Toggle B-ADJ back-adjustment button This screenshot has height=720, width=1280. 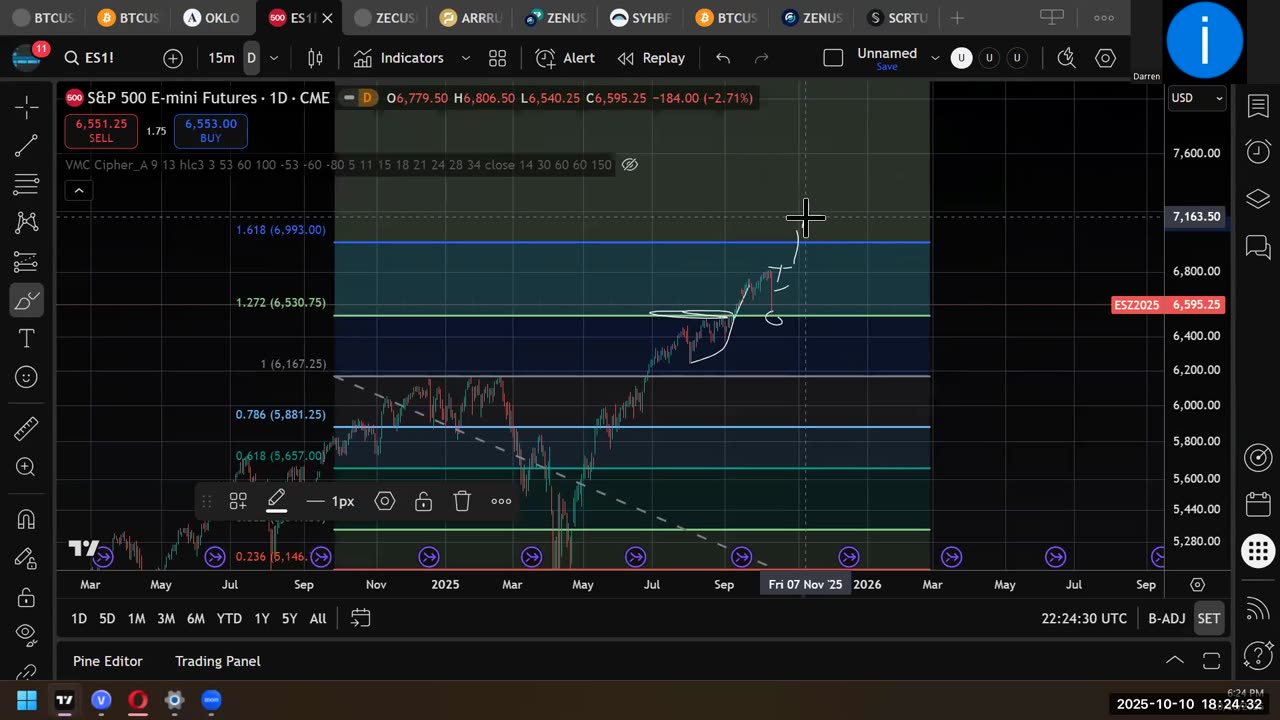(1166, 618)
